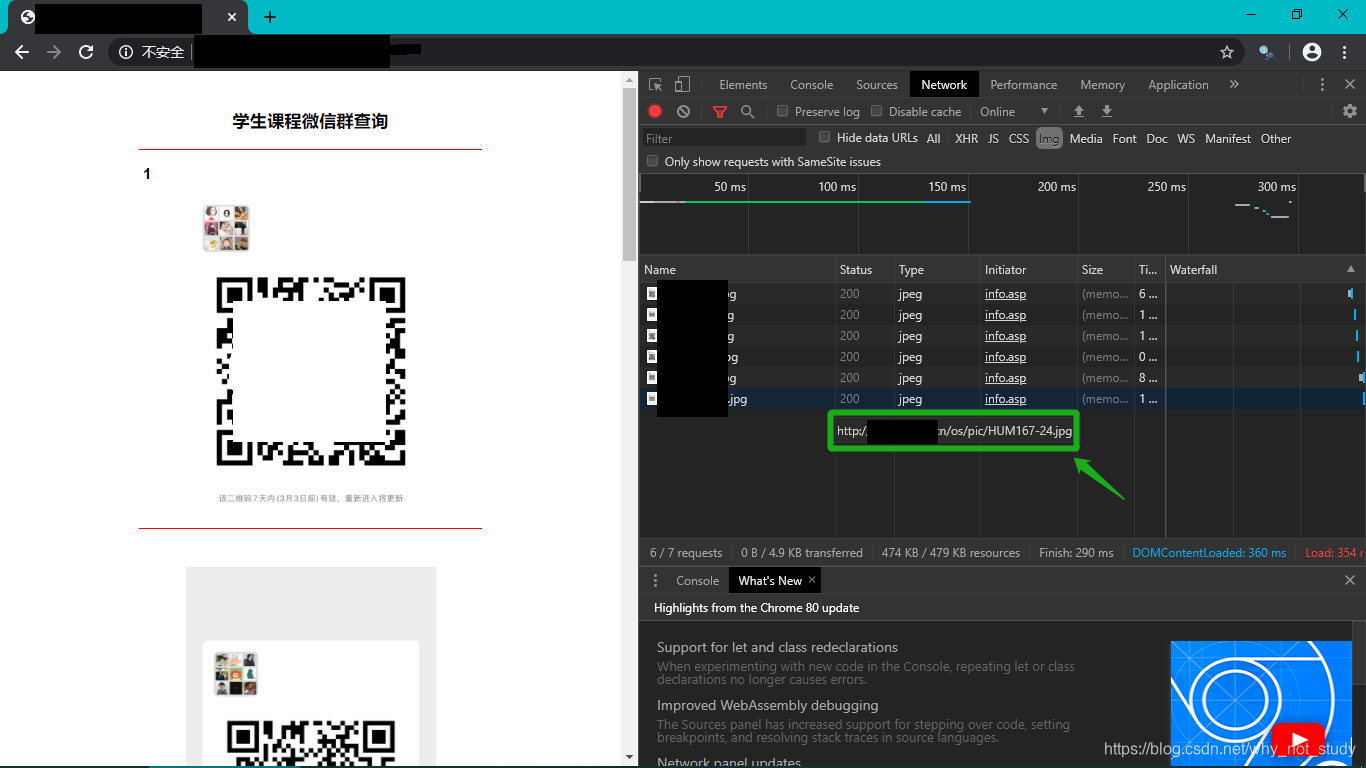Open Chrome's three-dot menu
The image size is (1366, 768).
pos(1346,52)
